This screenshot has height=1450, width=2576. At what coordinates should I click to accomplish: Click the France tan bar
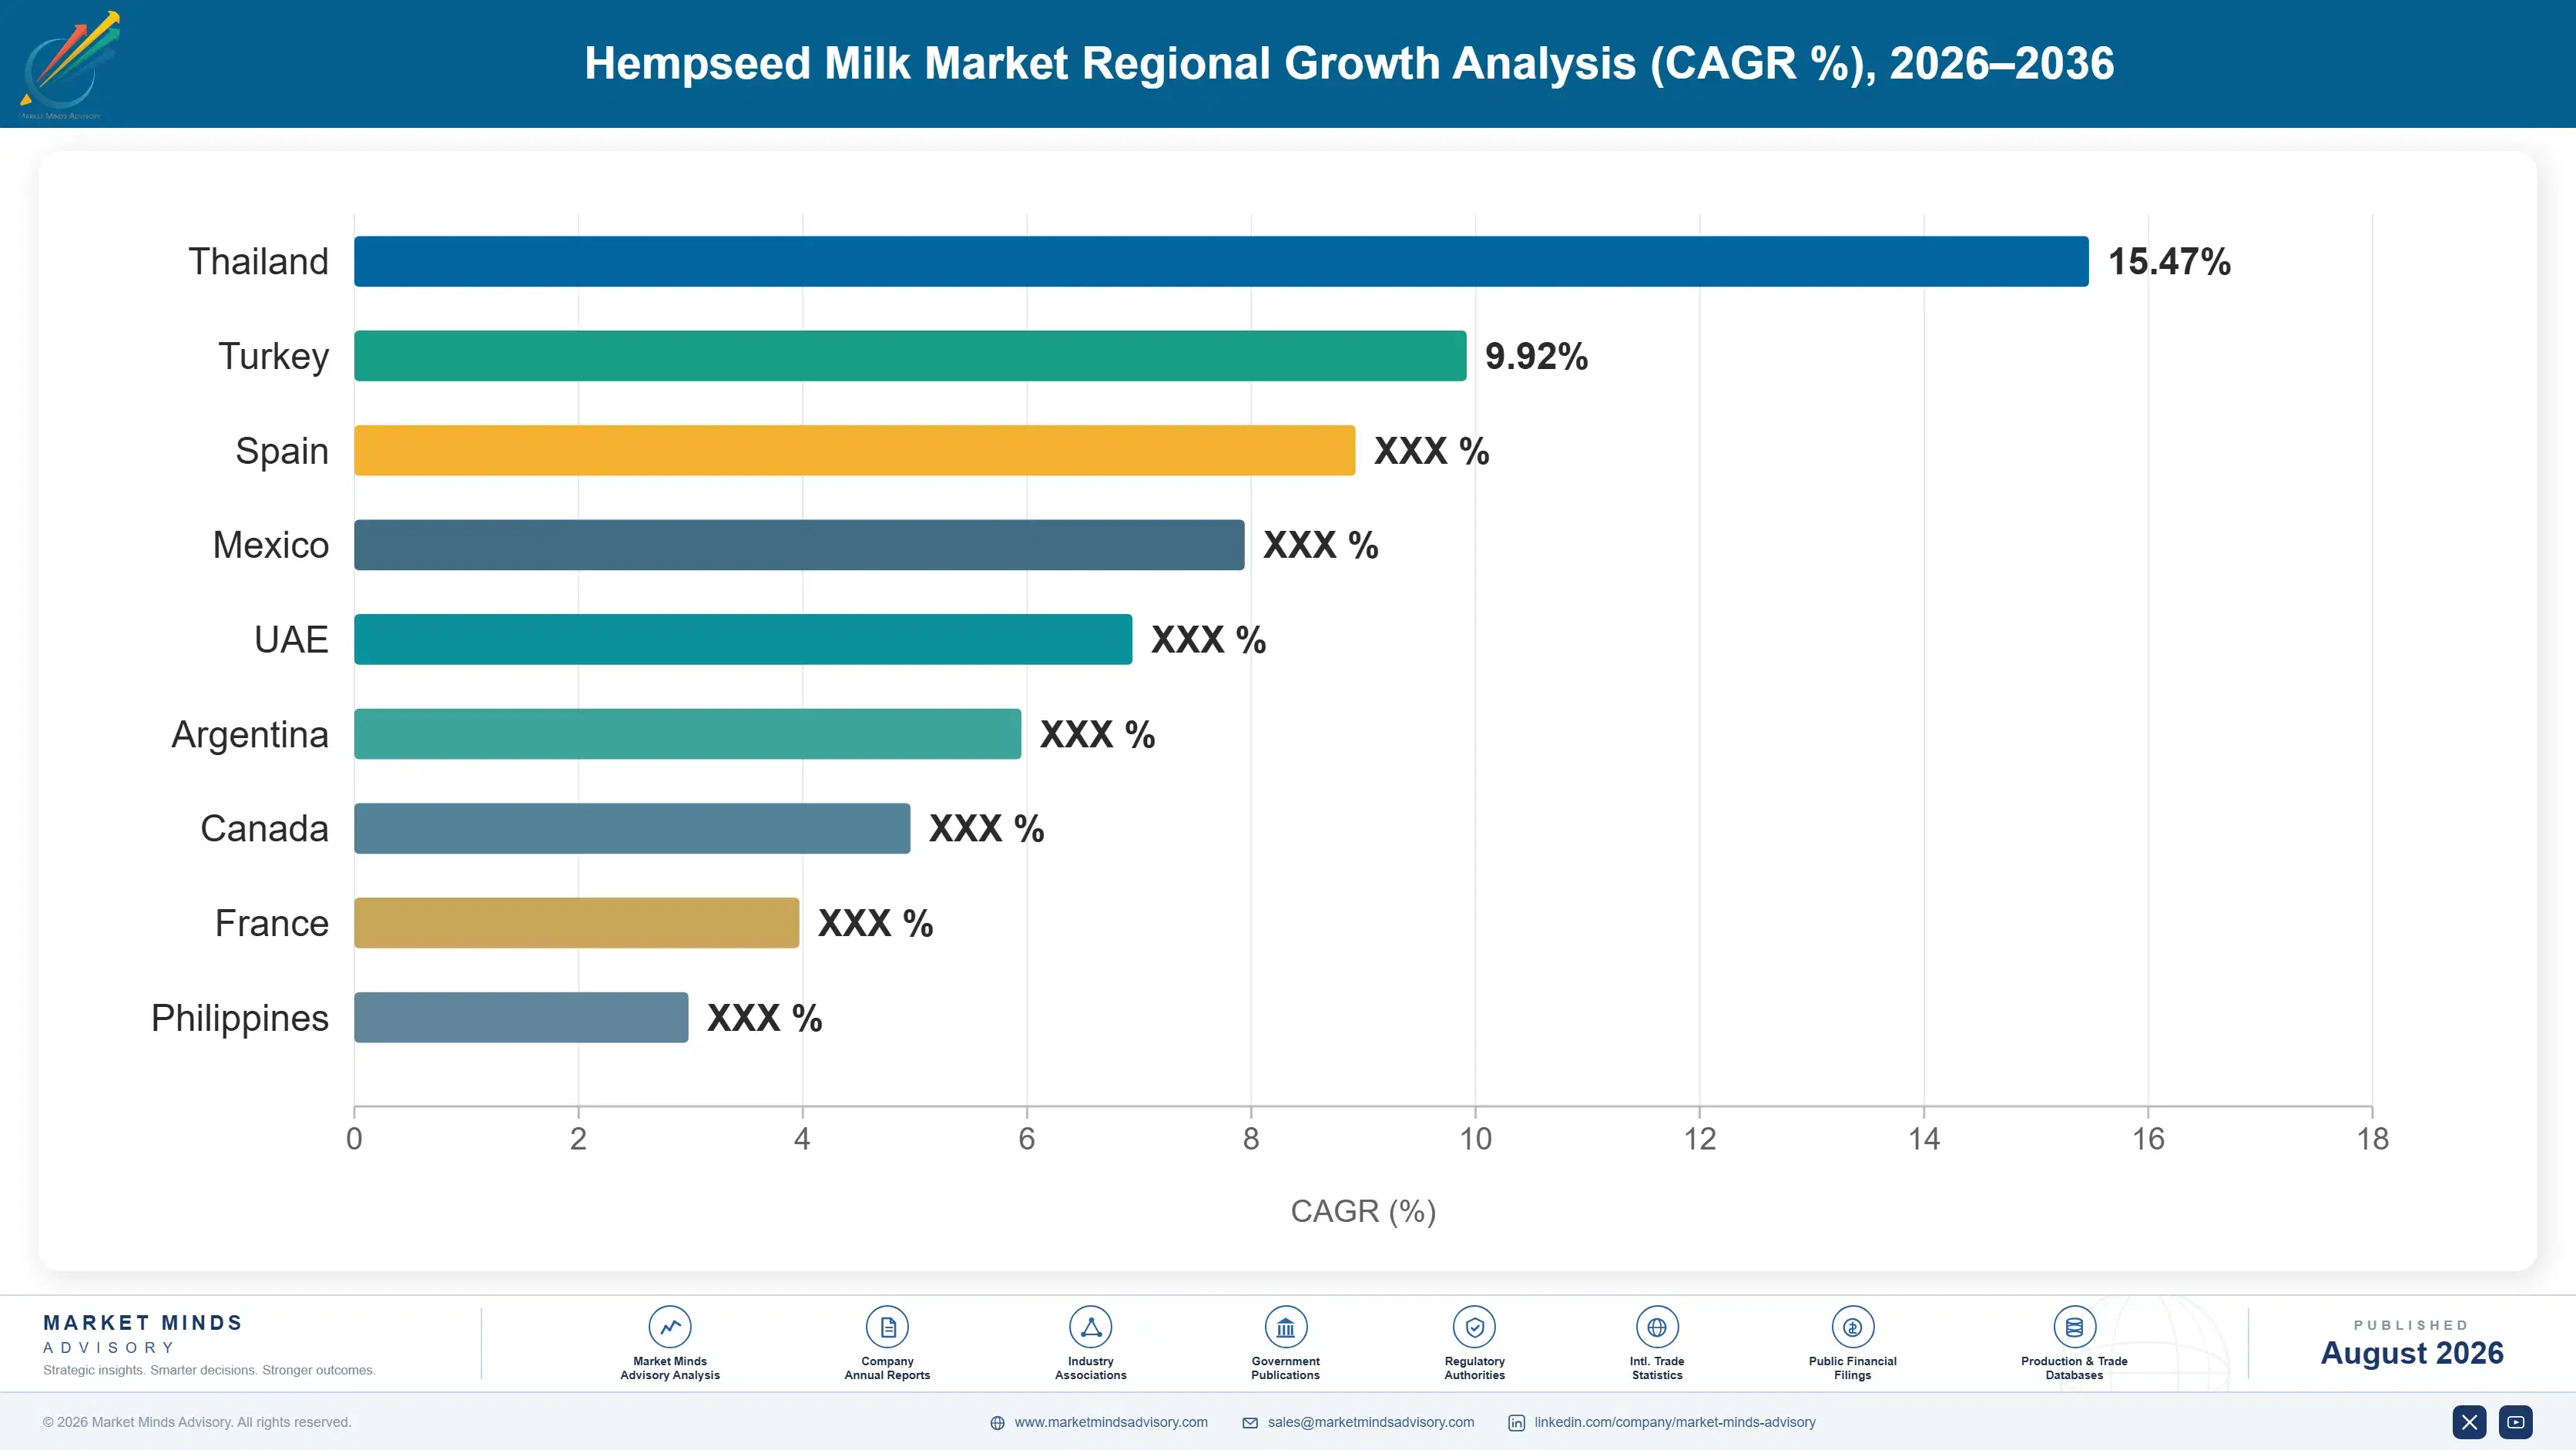coord(577,923)
